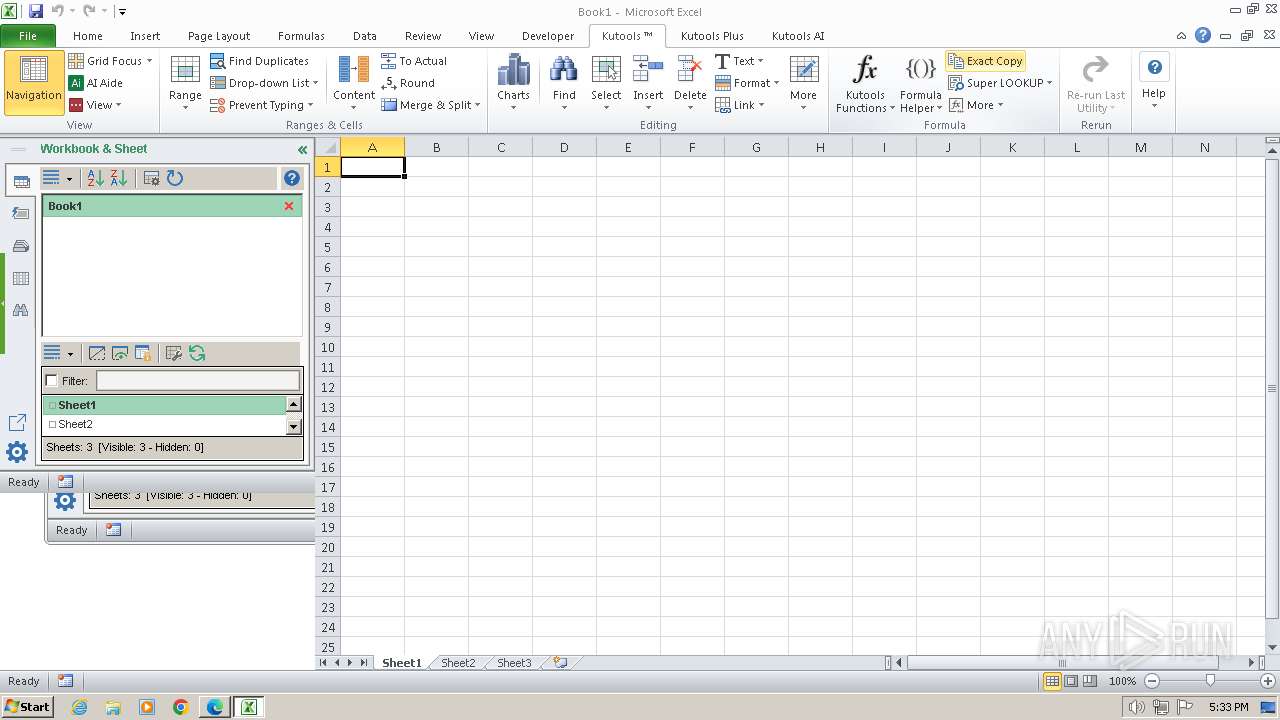Open Kutools Functions fx menu
The height and width of the screenshot is (720, 1280).
tap(865, 84)
